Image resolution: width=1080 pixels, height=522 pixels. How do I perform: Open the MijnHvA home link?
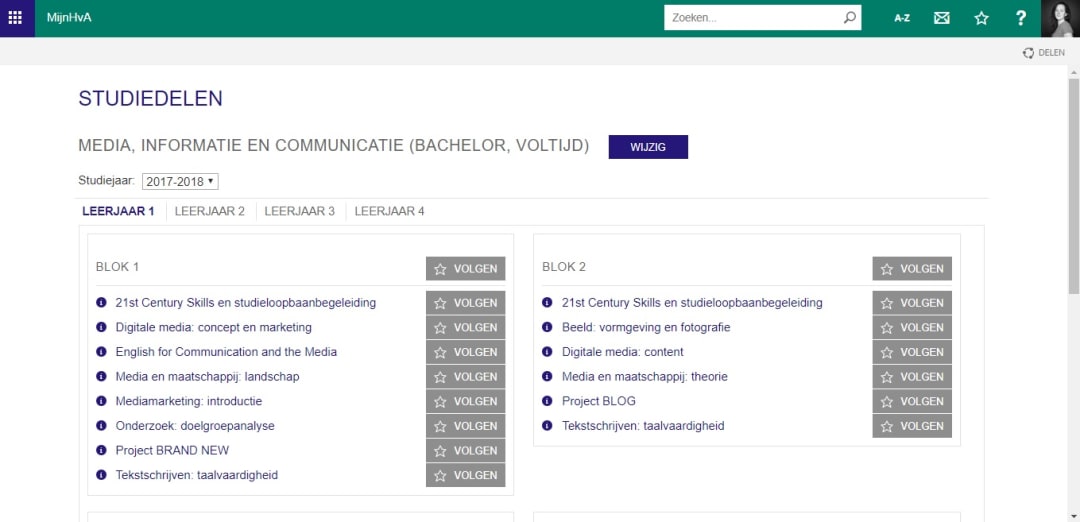coord(69,18)
